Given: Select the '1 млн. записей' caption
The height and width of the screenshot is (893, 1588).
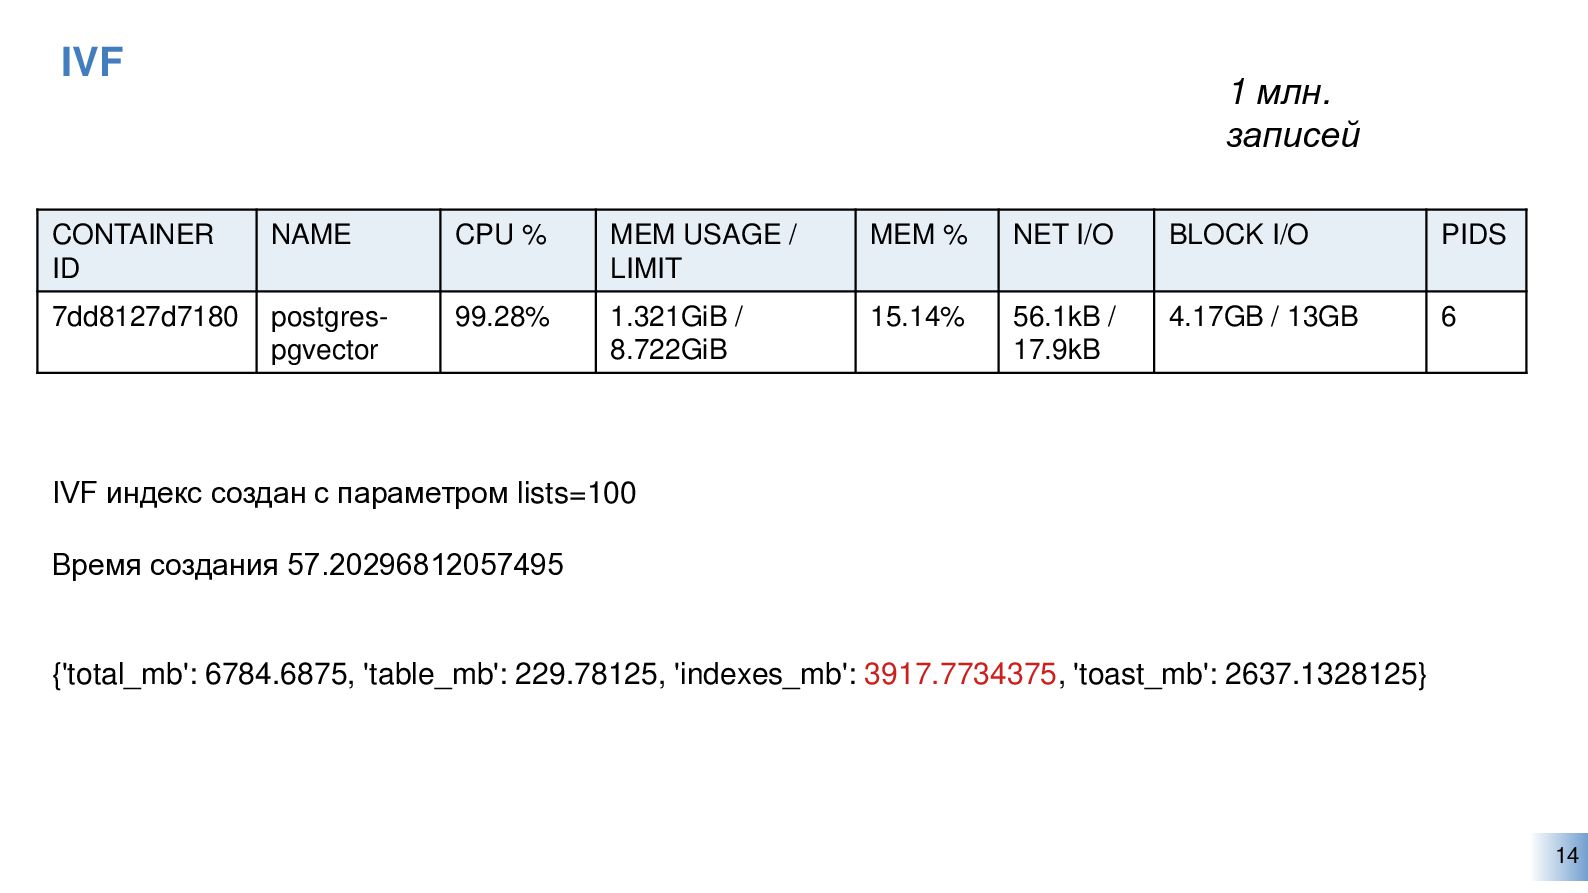Looking at the screenshot, I should 1293,113.
